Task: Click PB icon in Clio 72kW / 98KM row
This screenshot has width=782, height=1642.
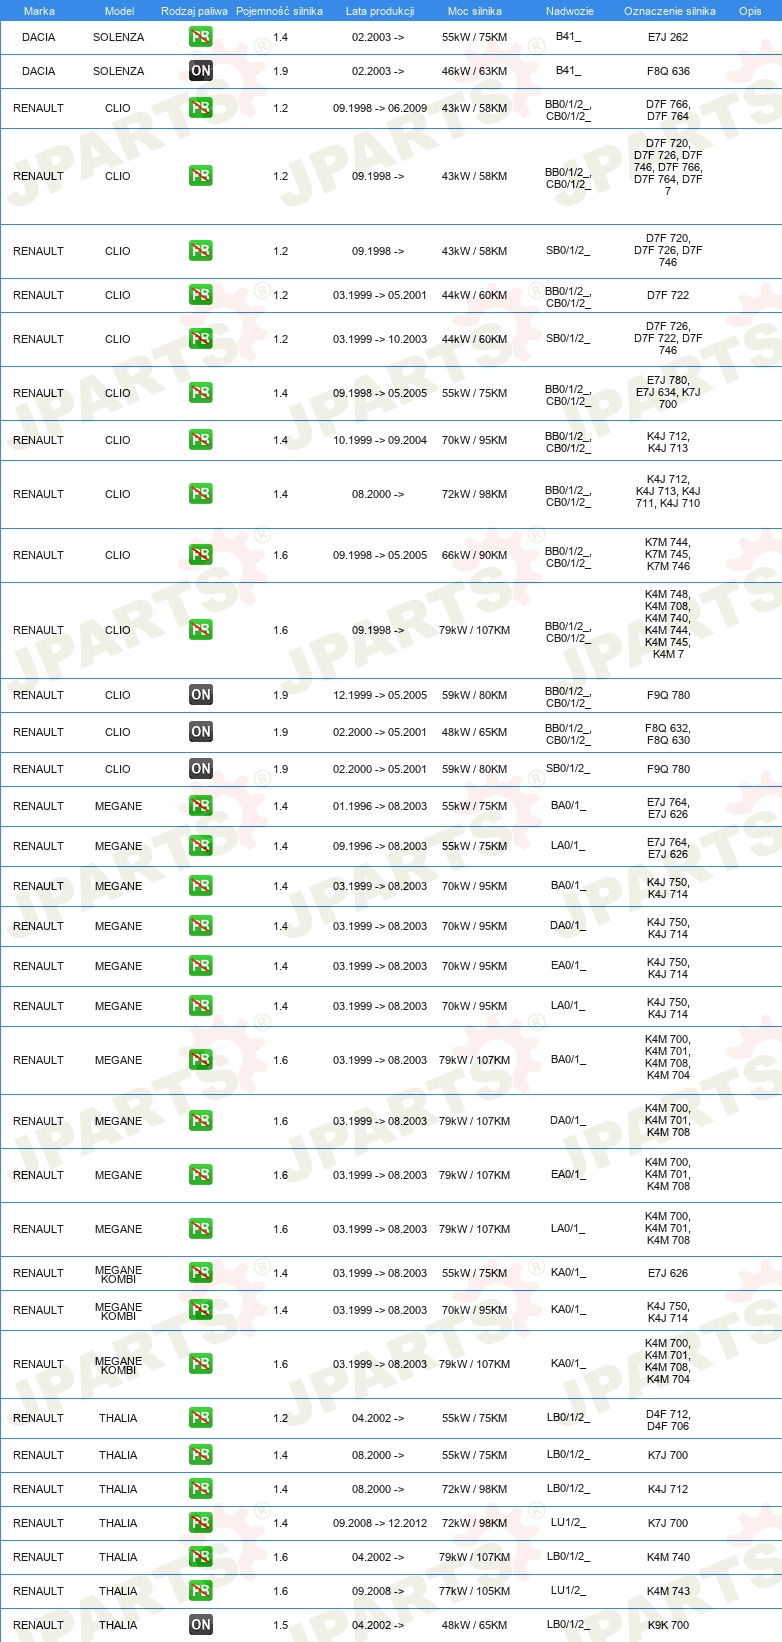Action: pos(201,494)
